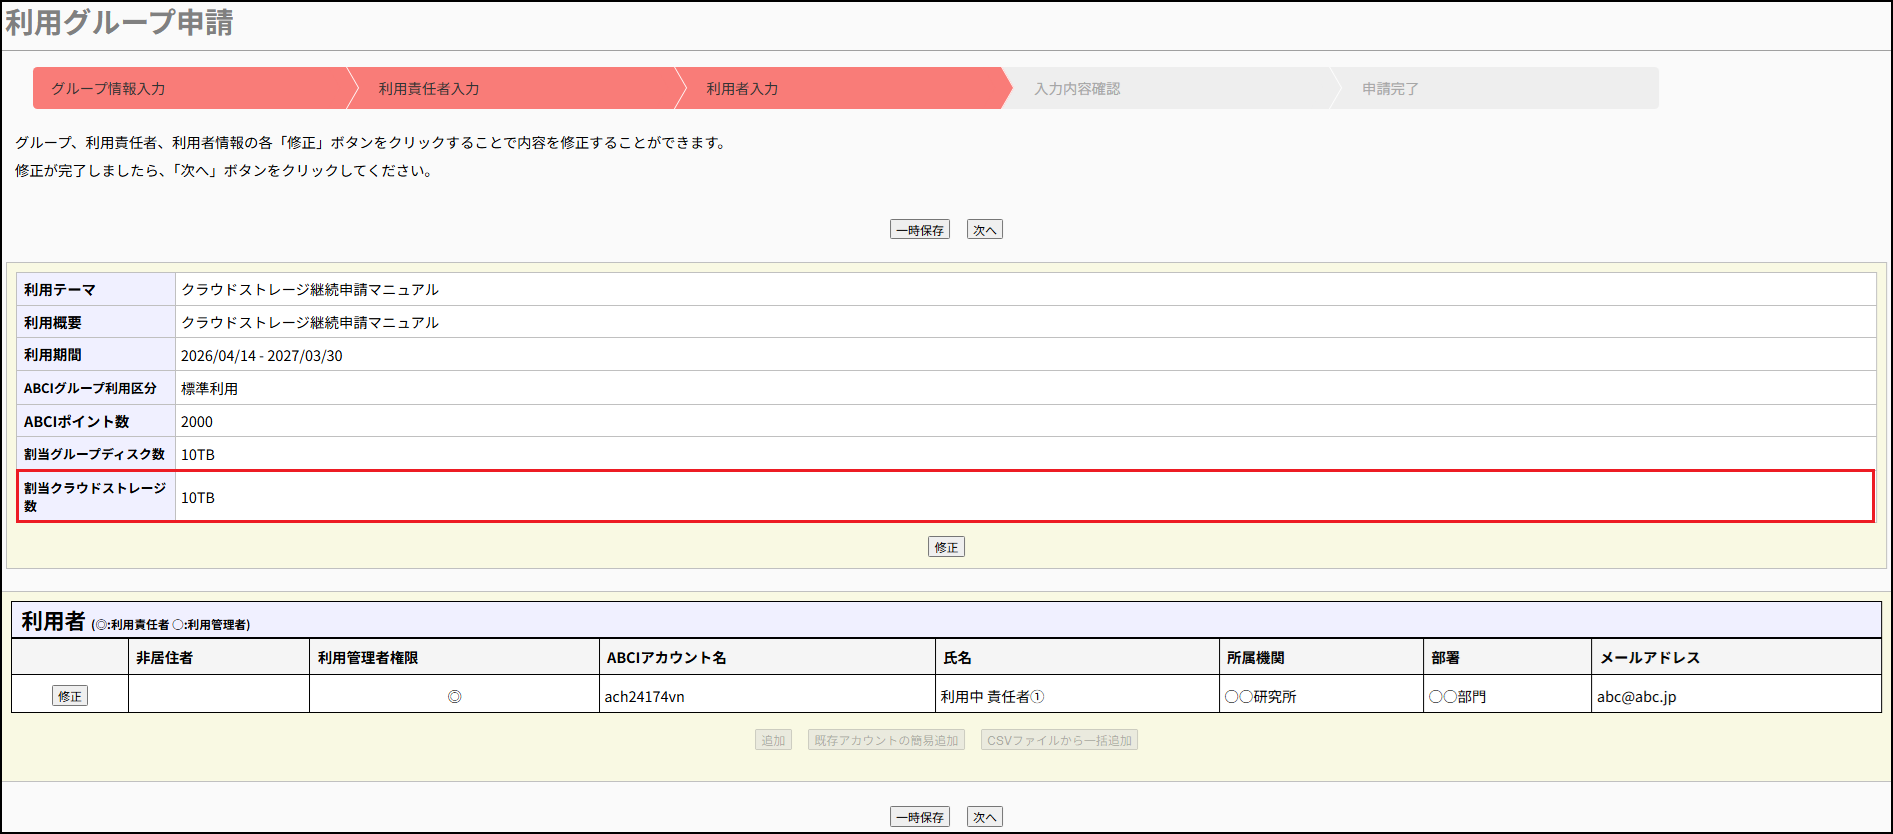1893x834 pixels.
Task: Click the abc@abc.jp email address
Action: click(x=1636, y=697)
